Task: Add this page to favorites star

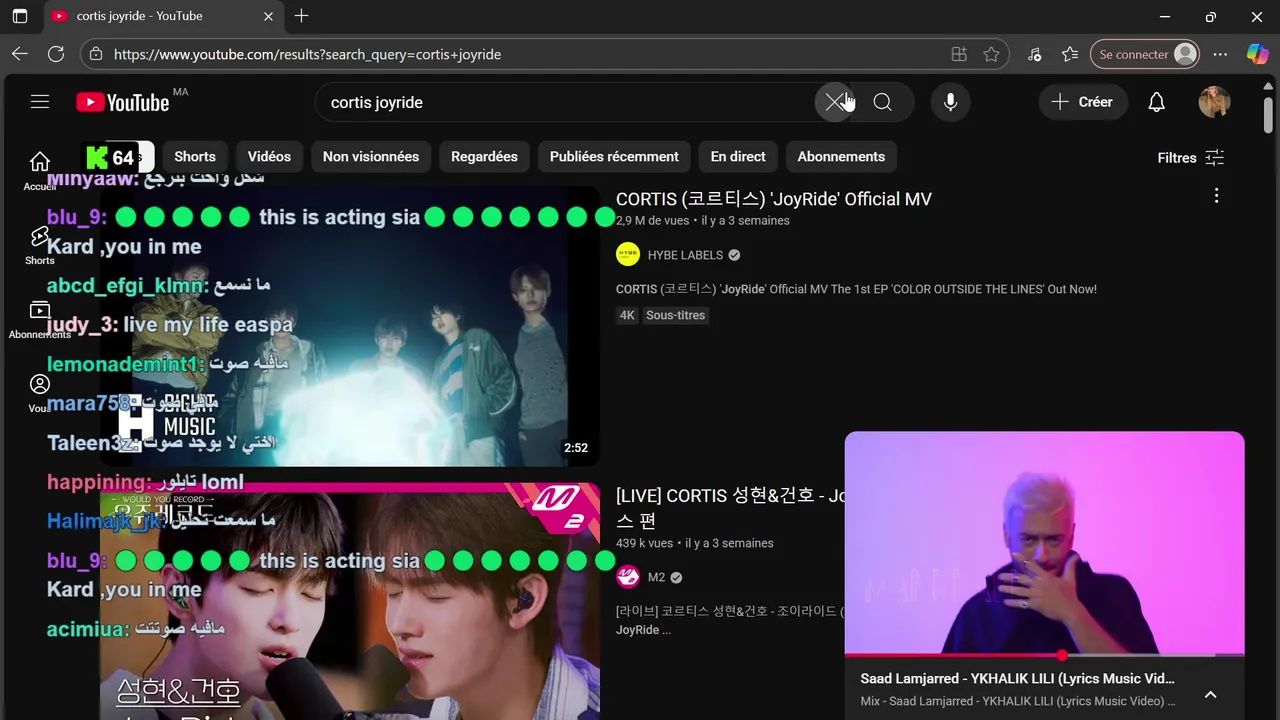Action: (x=991, y=54)
